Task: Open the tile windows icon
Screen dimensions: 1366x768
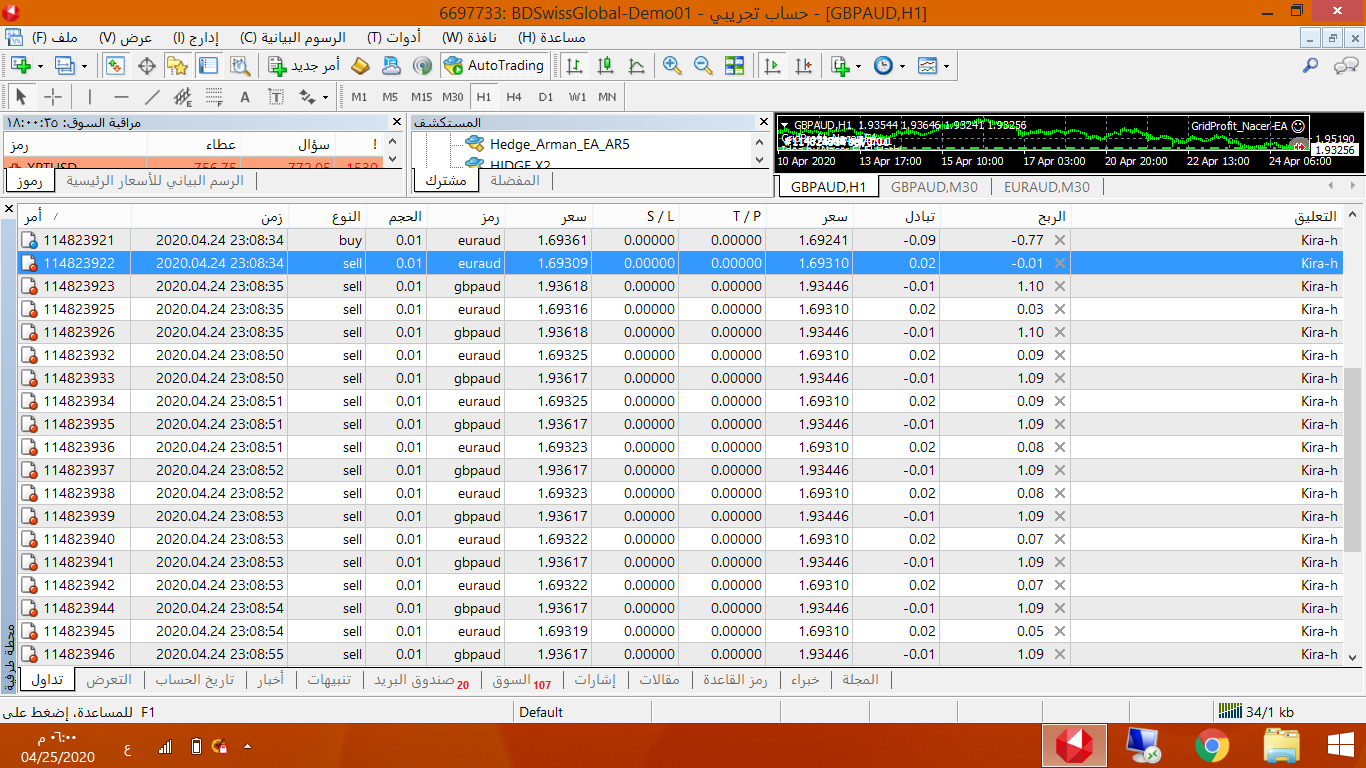Action: [x=735, y=66]
